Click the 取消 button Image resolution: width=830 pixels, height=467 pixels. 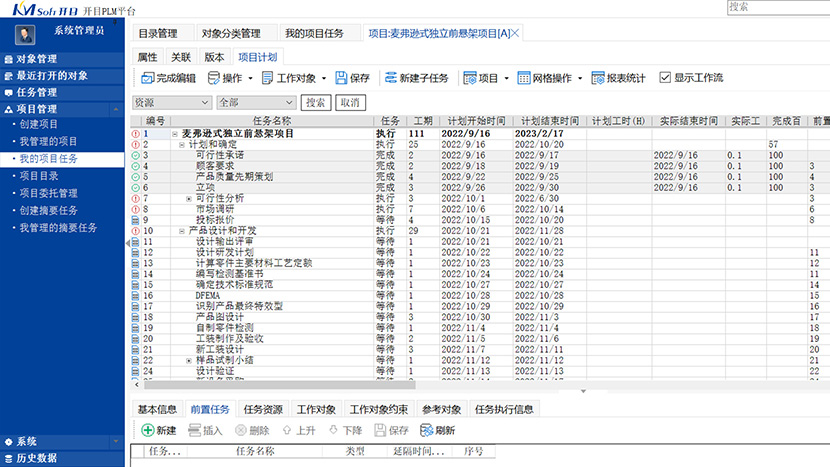click(x=349, y=102)
